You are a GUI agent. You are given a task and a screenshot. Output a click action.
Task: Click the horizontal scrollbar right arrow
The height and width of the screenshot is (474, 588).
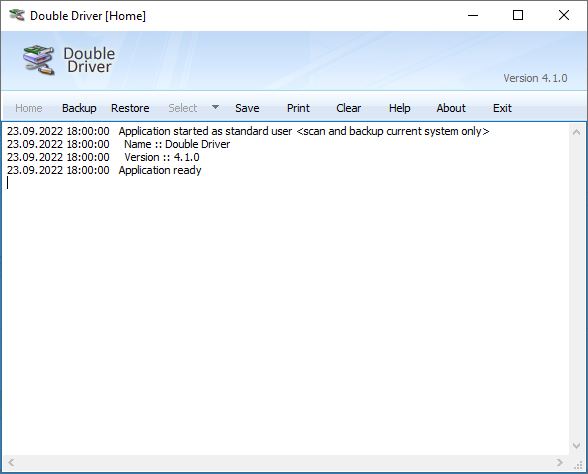coord(560,462)
